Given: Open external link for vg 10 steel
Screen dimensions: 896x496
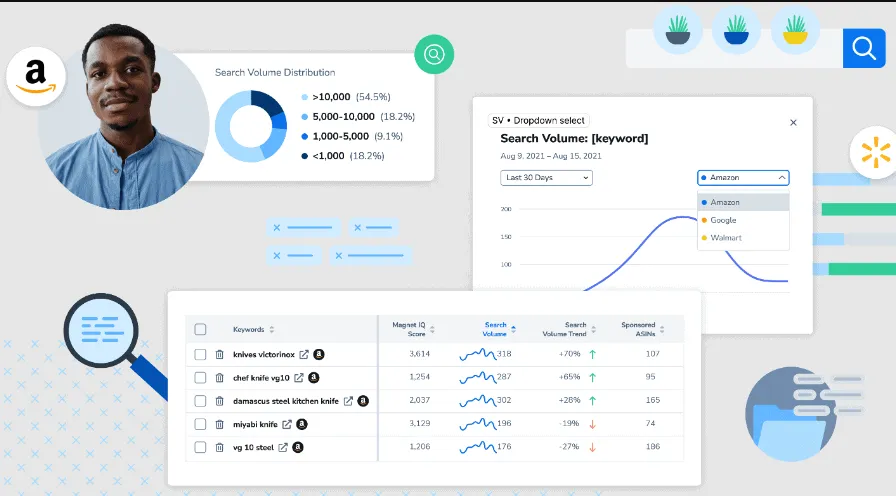Looking at the screenshot, I should pos(283,447).
